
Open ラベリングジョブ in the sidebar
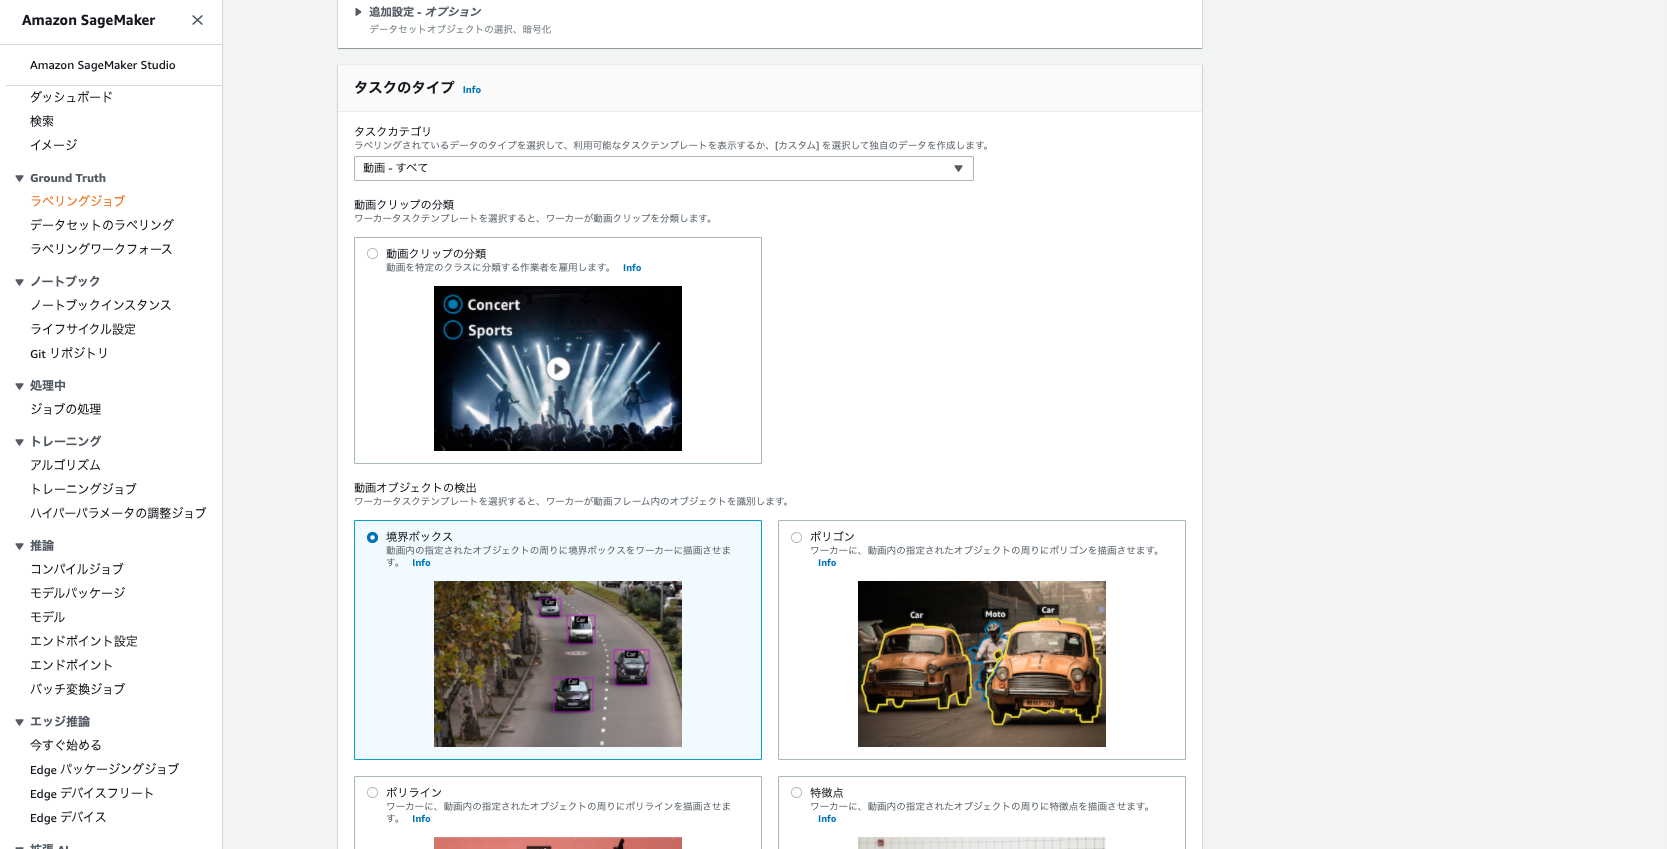77,201
